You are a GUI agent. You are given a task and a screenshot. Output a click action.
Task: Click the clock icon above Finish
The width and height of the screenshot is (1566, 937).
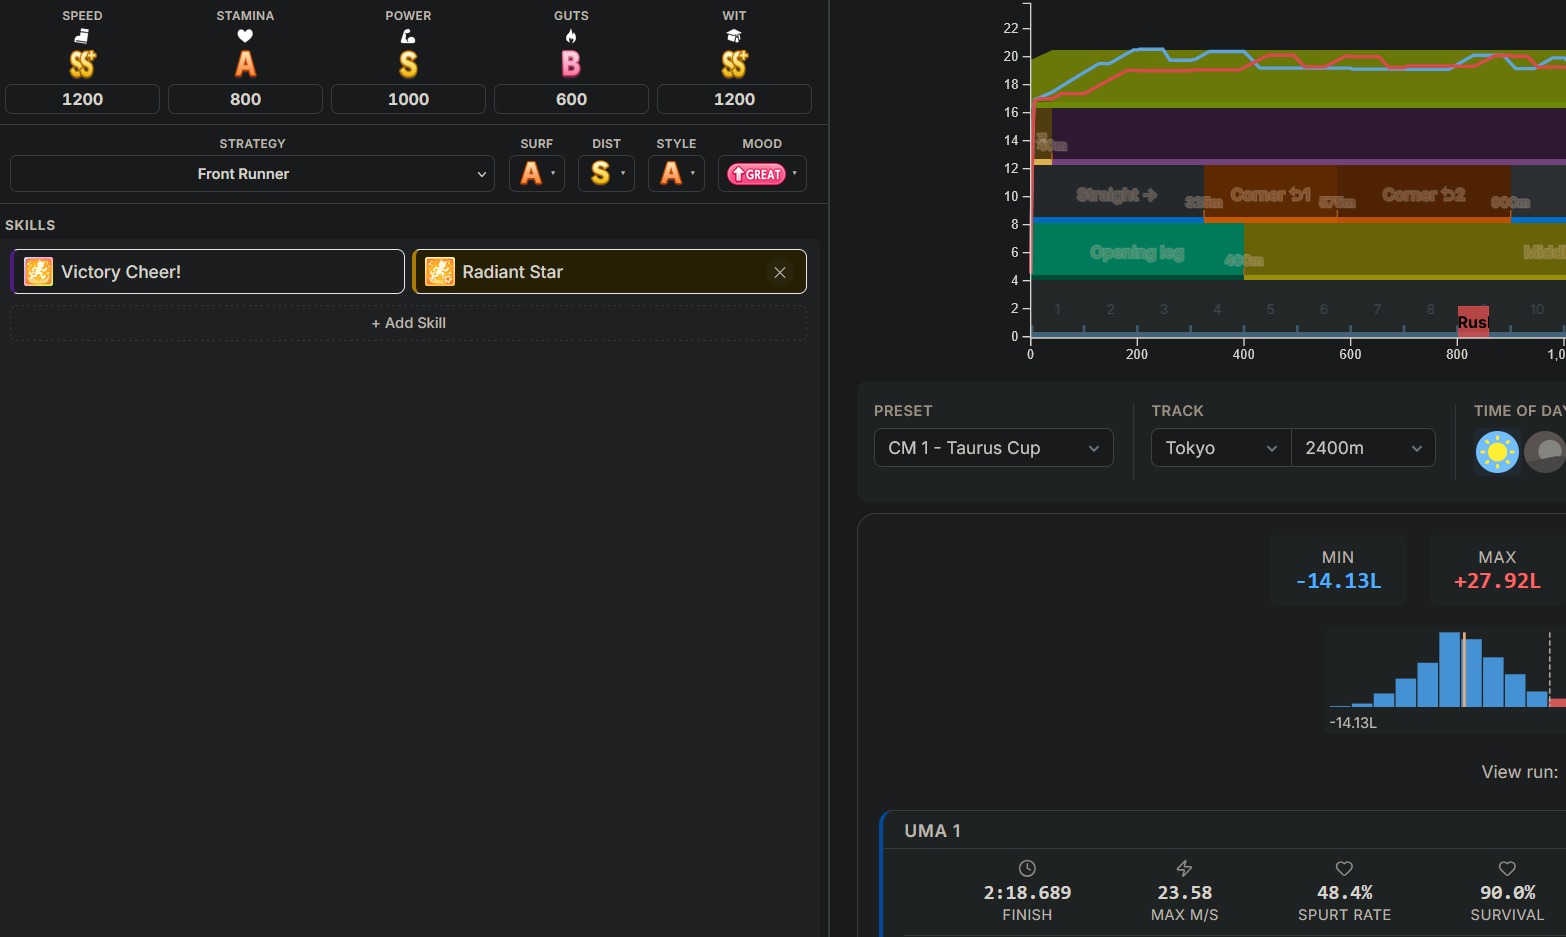pyautogui.click(x=1027, y=868)
